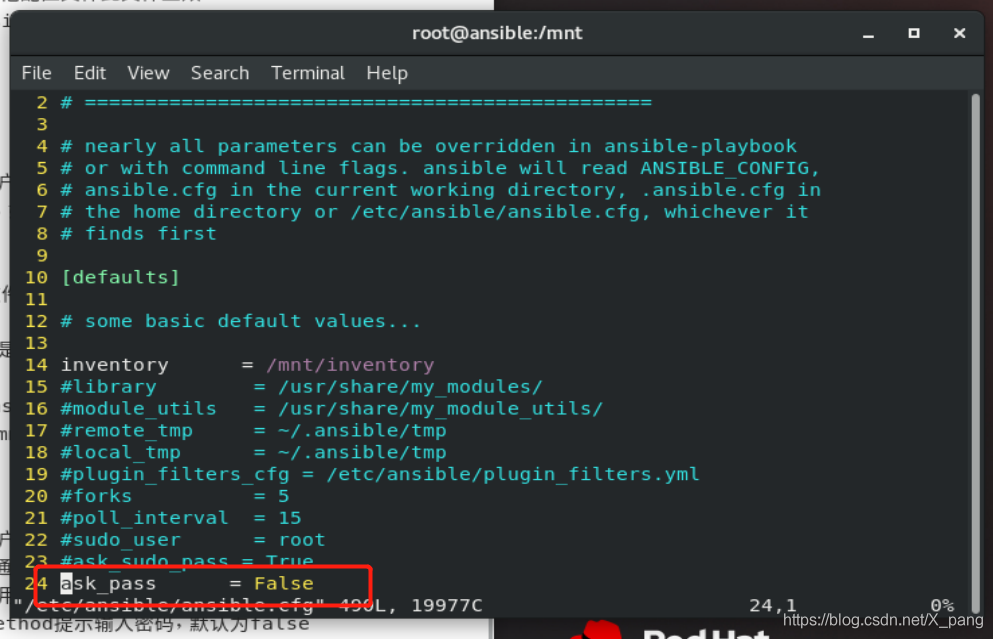Screen dimensions: 993x639
Task: Open the Help menu
Action: pos(387,73)
